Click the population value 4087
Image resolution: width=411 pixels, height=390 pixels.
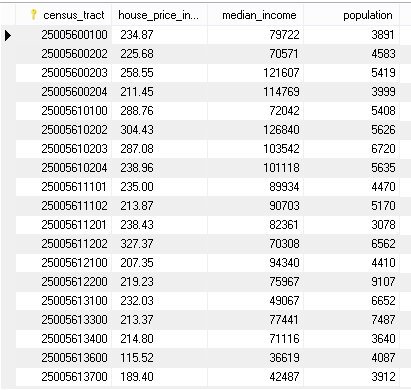pos(383,358)
